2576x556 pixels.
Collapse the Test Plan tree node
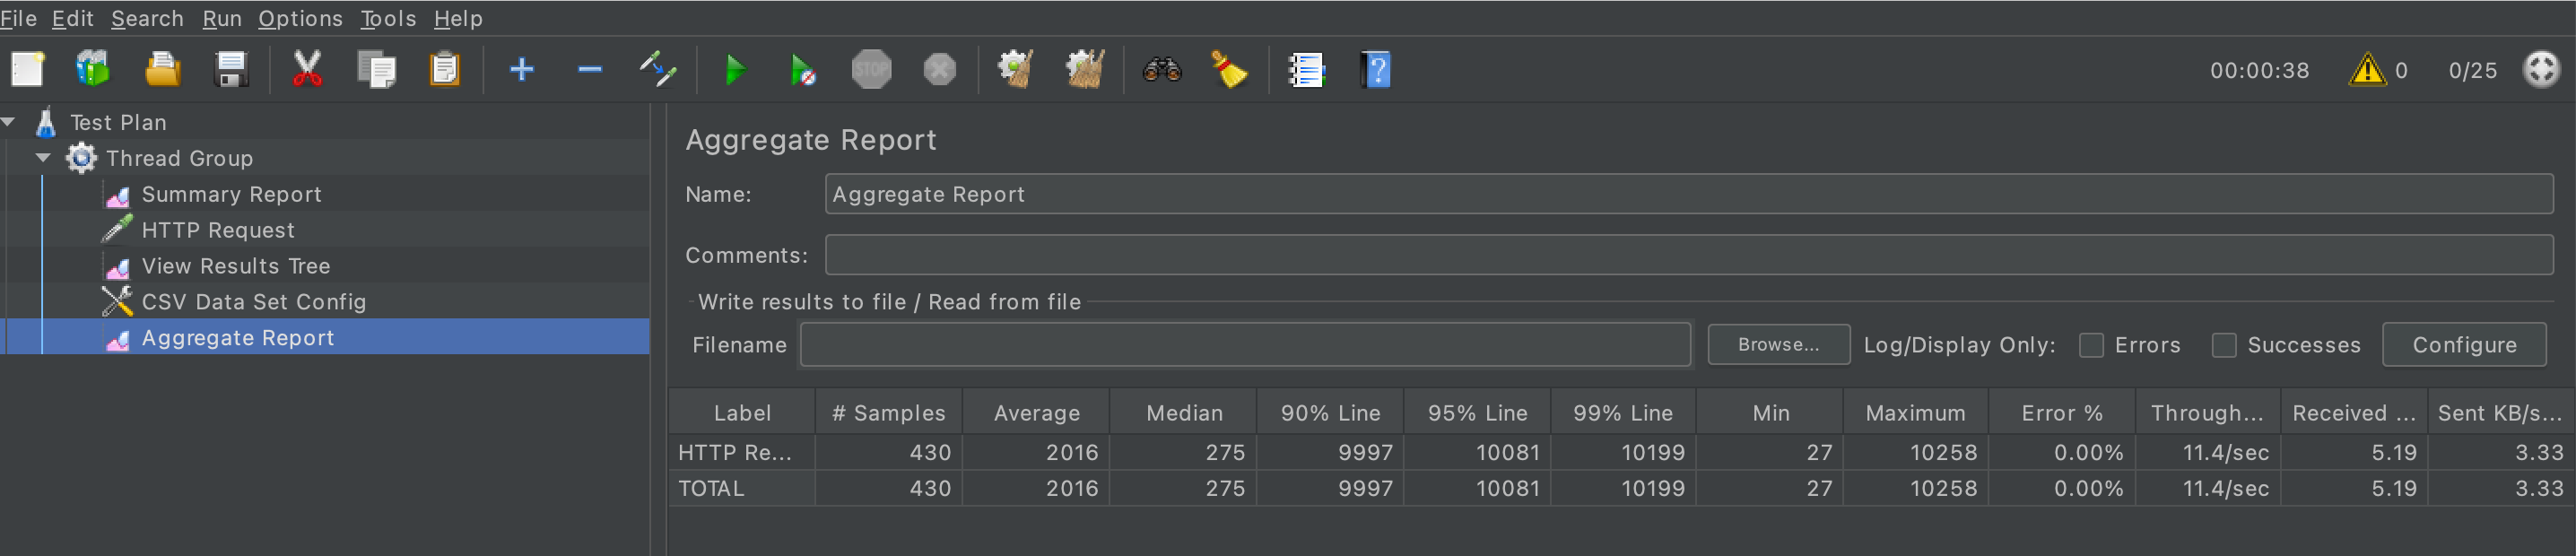[9, 122]
